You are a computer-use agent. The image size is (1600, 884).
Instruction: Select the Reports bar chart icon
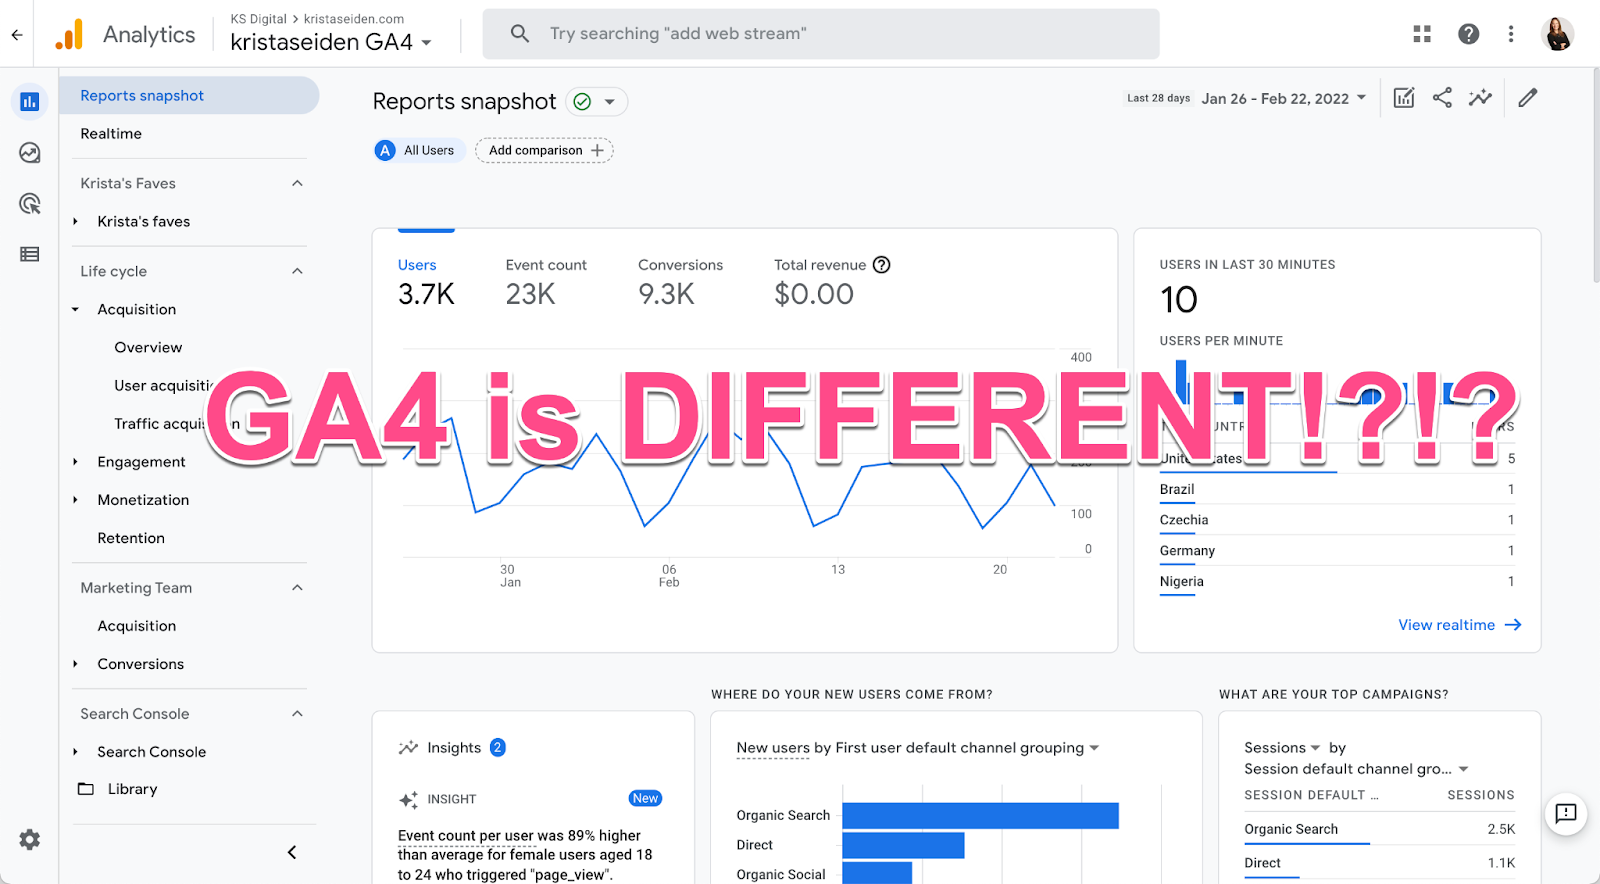tap(30, 101)
